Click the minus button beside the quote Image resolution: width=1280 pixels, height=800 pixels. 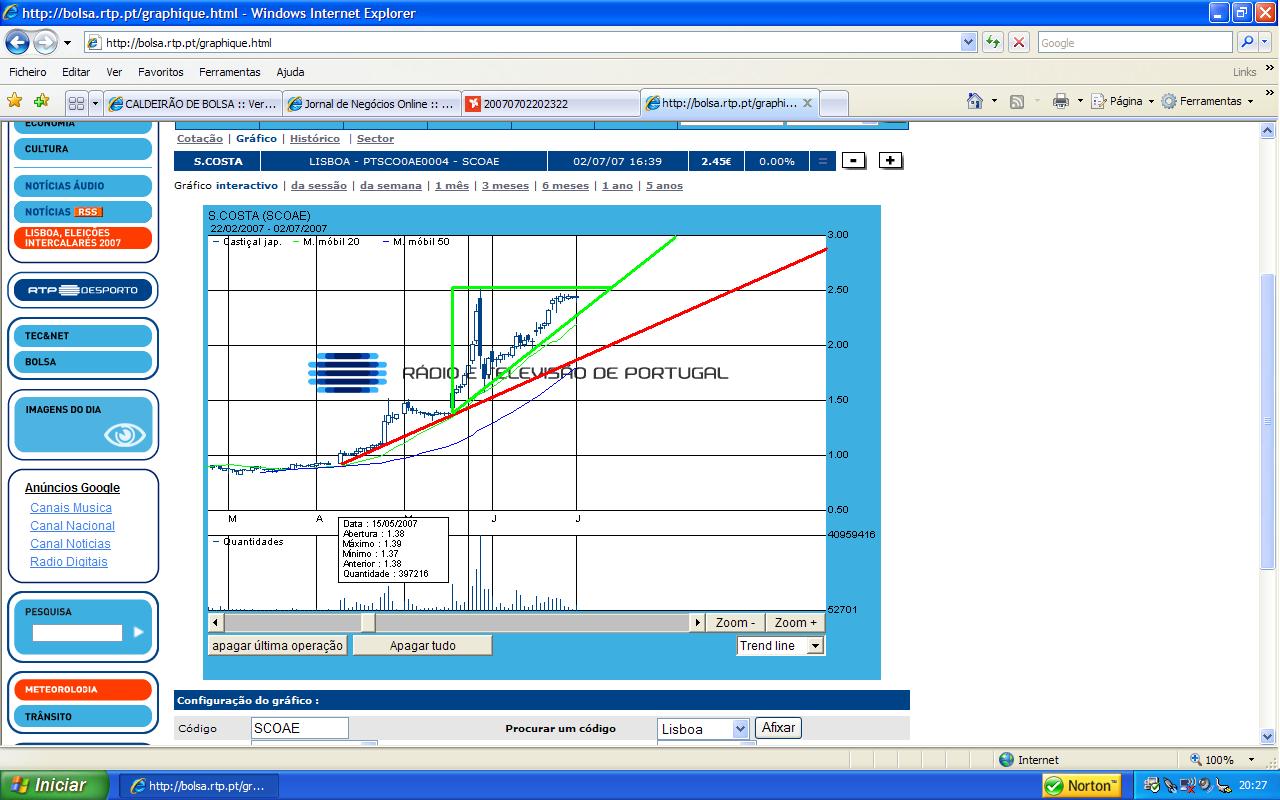coord(853,161)
